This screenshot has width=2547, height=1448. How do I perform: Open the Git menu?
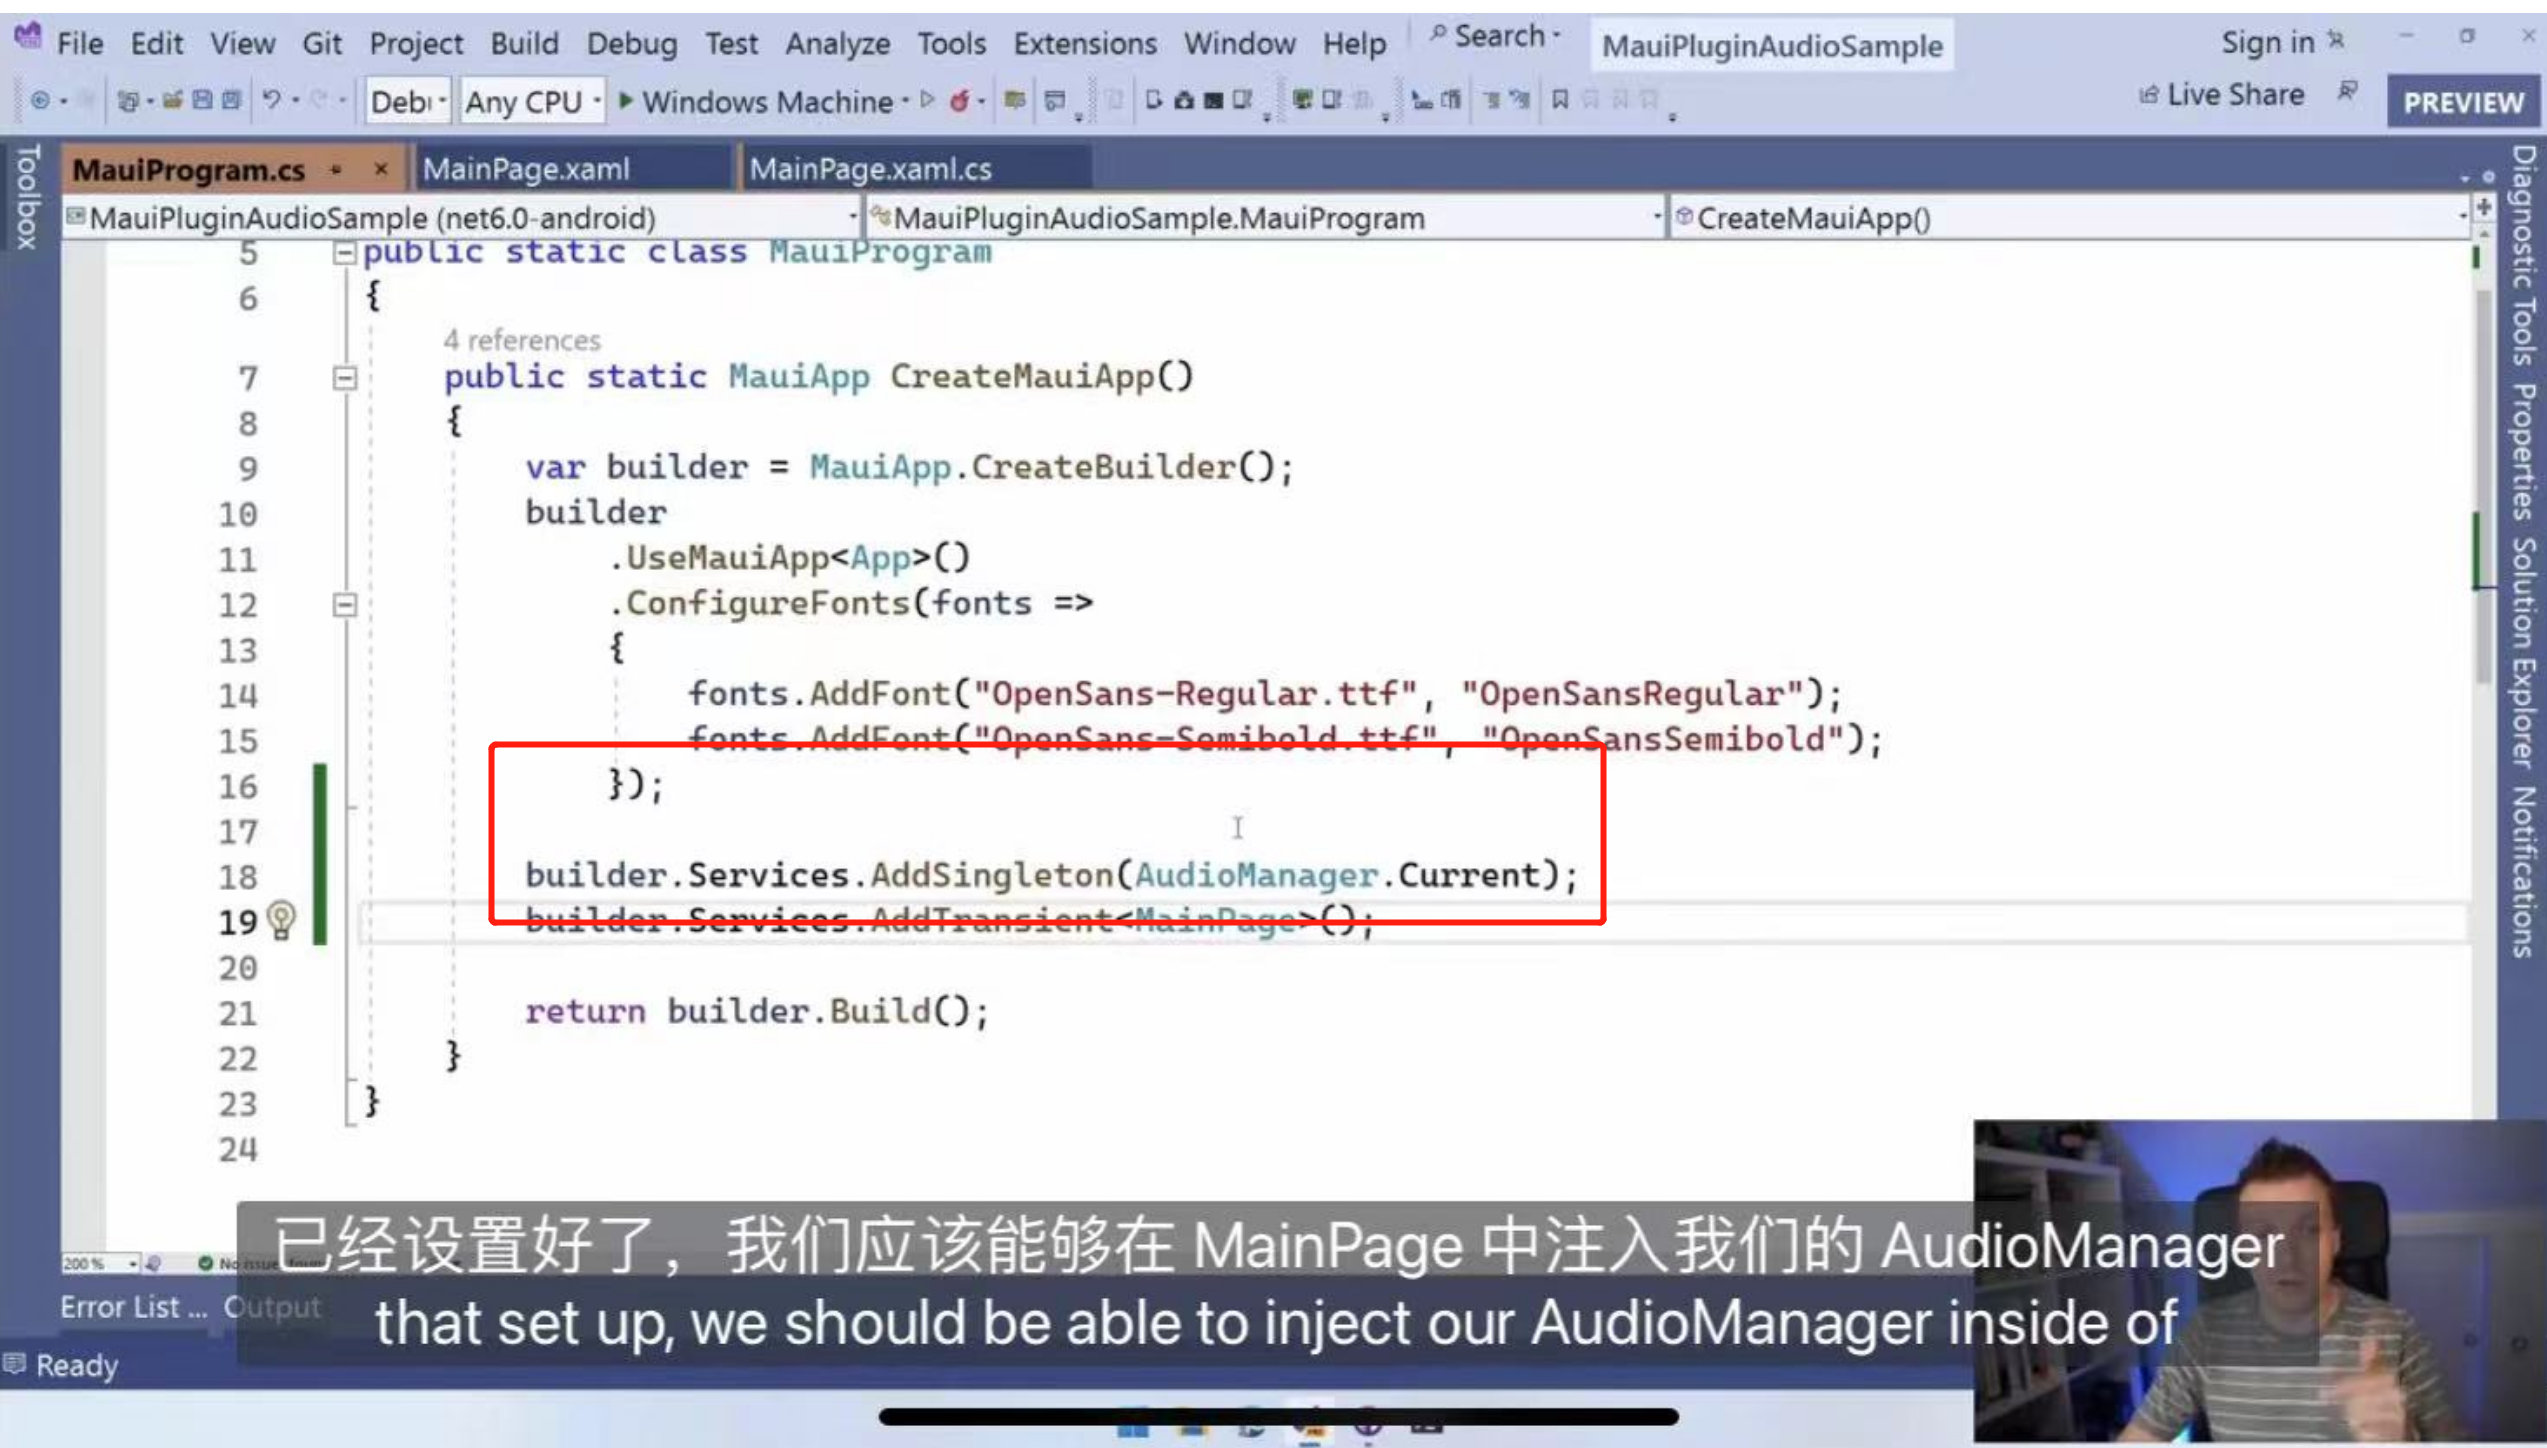322,44
